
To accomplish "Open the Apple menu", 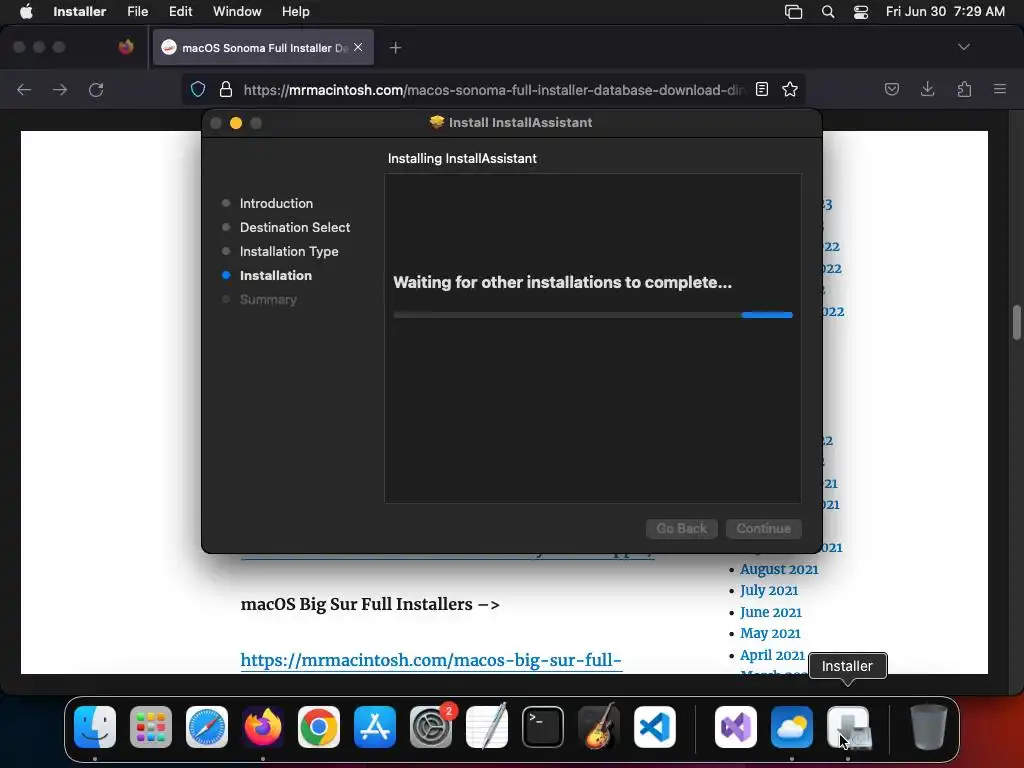I will [x=26, y=12].
